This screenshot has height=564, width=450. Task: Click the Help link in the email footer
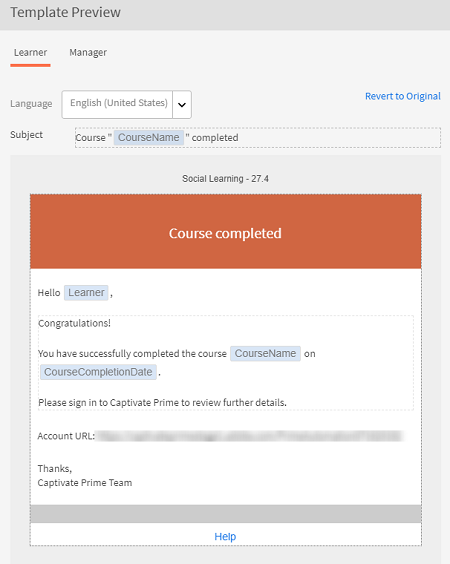225,536
